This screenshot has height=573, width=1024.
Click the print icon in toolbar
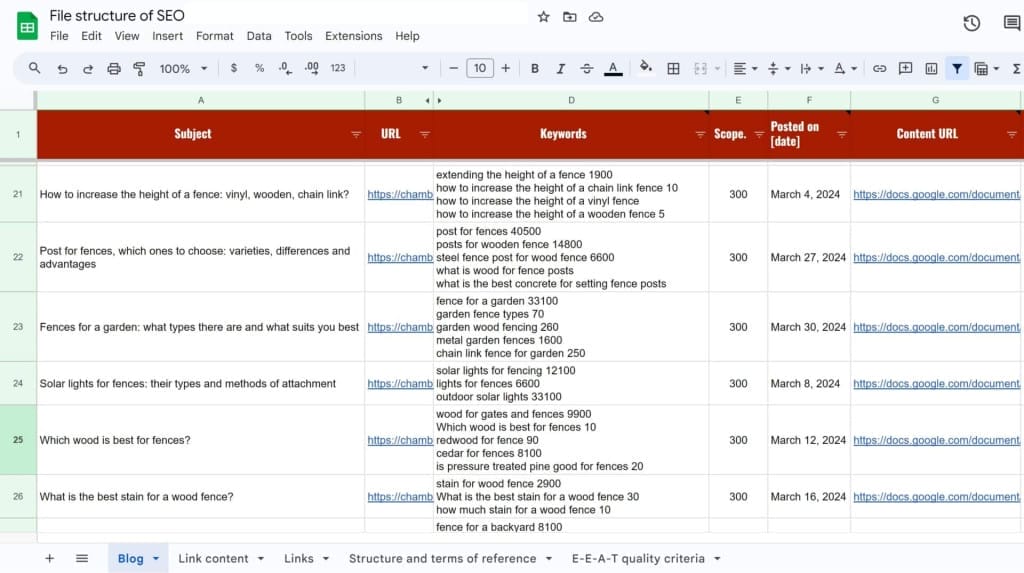point(114,68)
